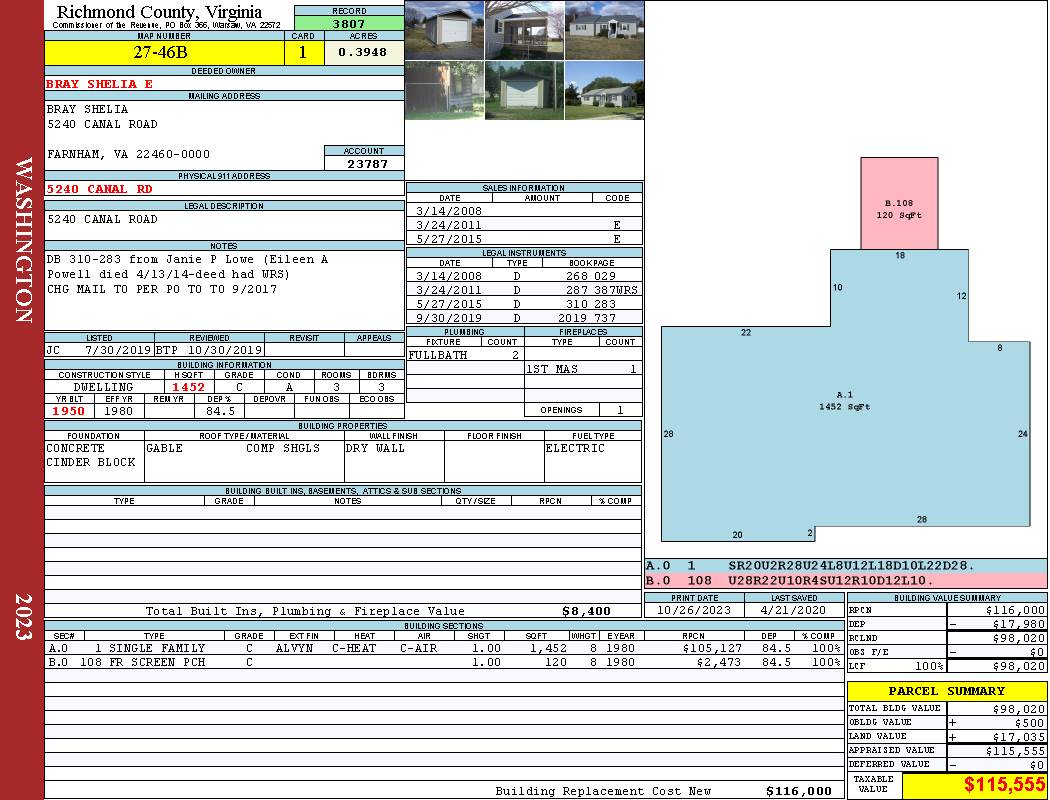Screen dimensions: 1050x800
Task: Click OBLDG VALUE amount $500
Action: tap(1029, 722)
